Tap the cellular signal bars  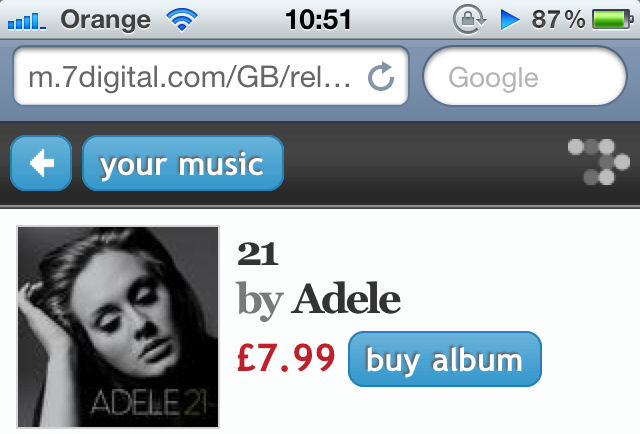click(x=27, y=21)
